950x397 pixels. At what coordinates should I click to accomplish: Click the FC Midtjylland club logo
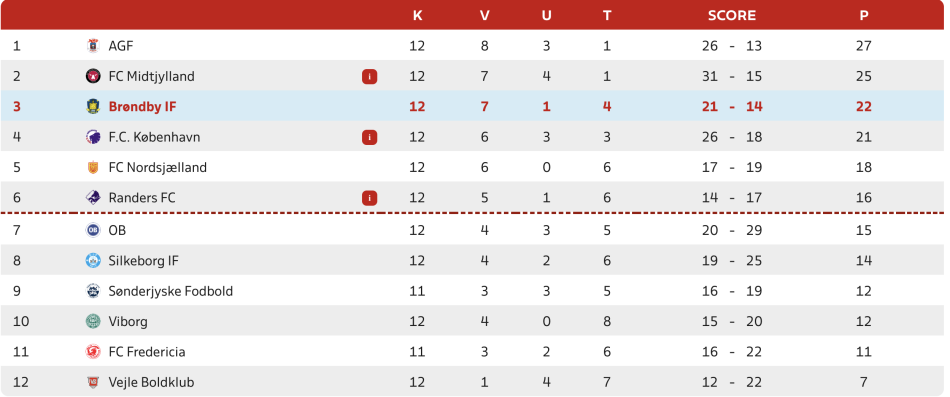(92, 76)
